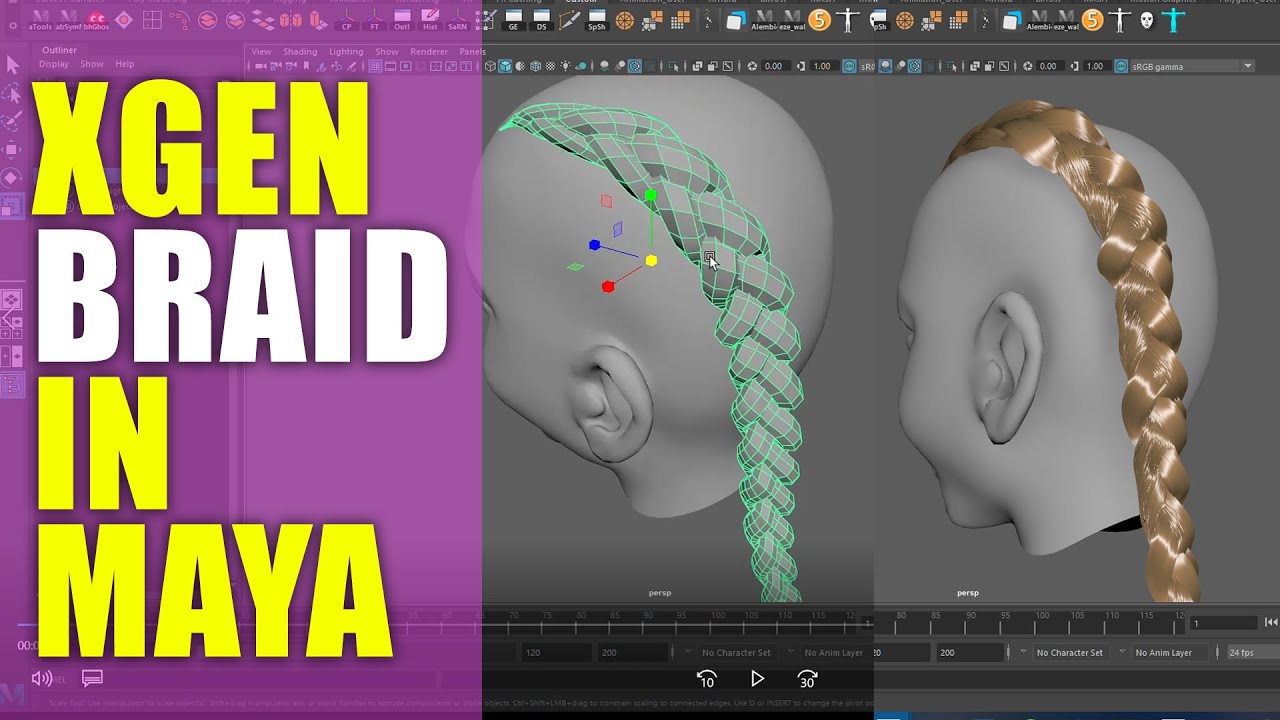Run the SaRN shelf button
Image resolution: width=1280 pixels, height=720 pixels.
click(x=457, y=20)
